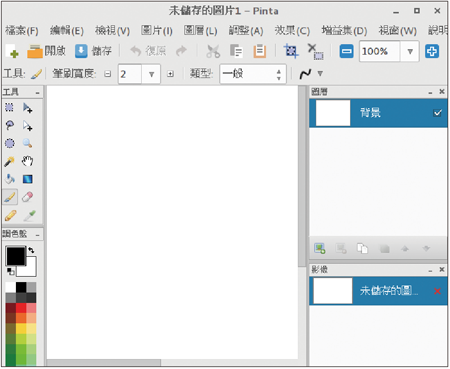Select the Pencil tool
The height and width of the screenshot is (369, 450).
click(x=10, y=215)
